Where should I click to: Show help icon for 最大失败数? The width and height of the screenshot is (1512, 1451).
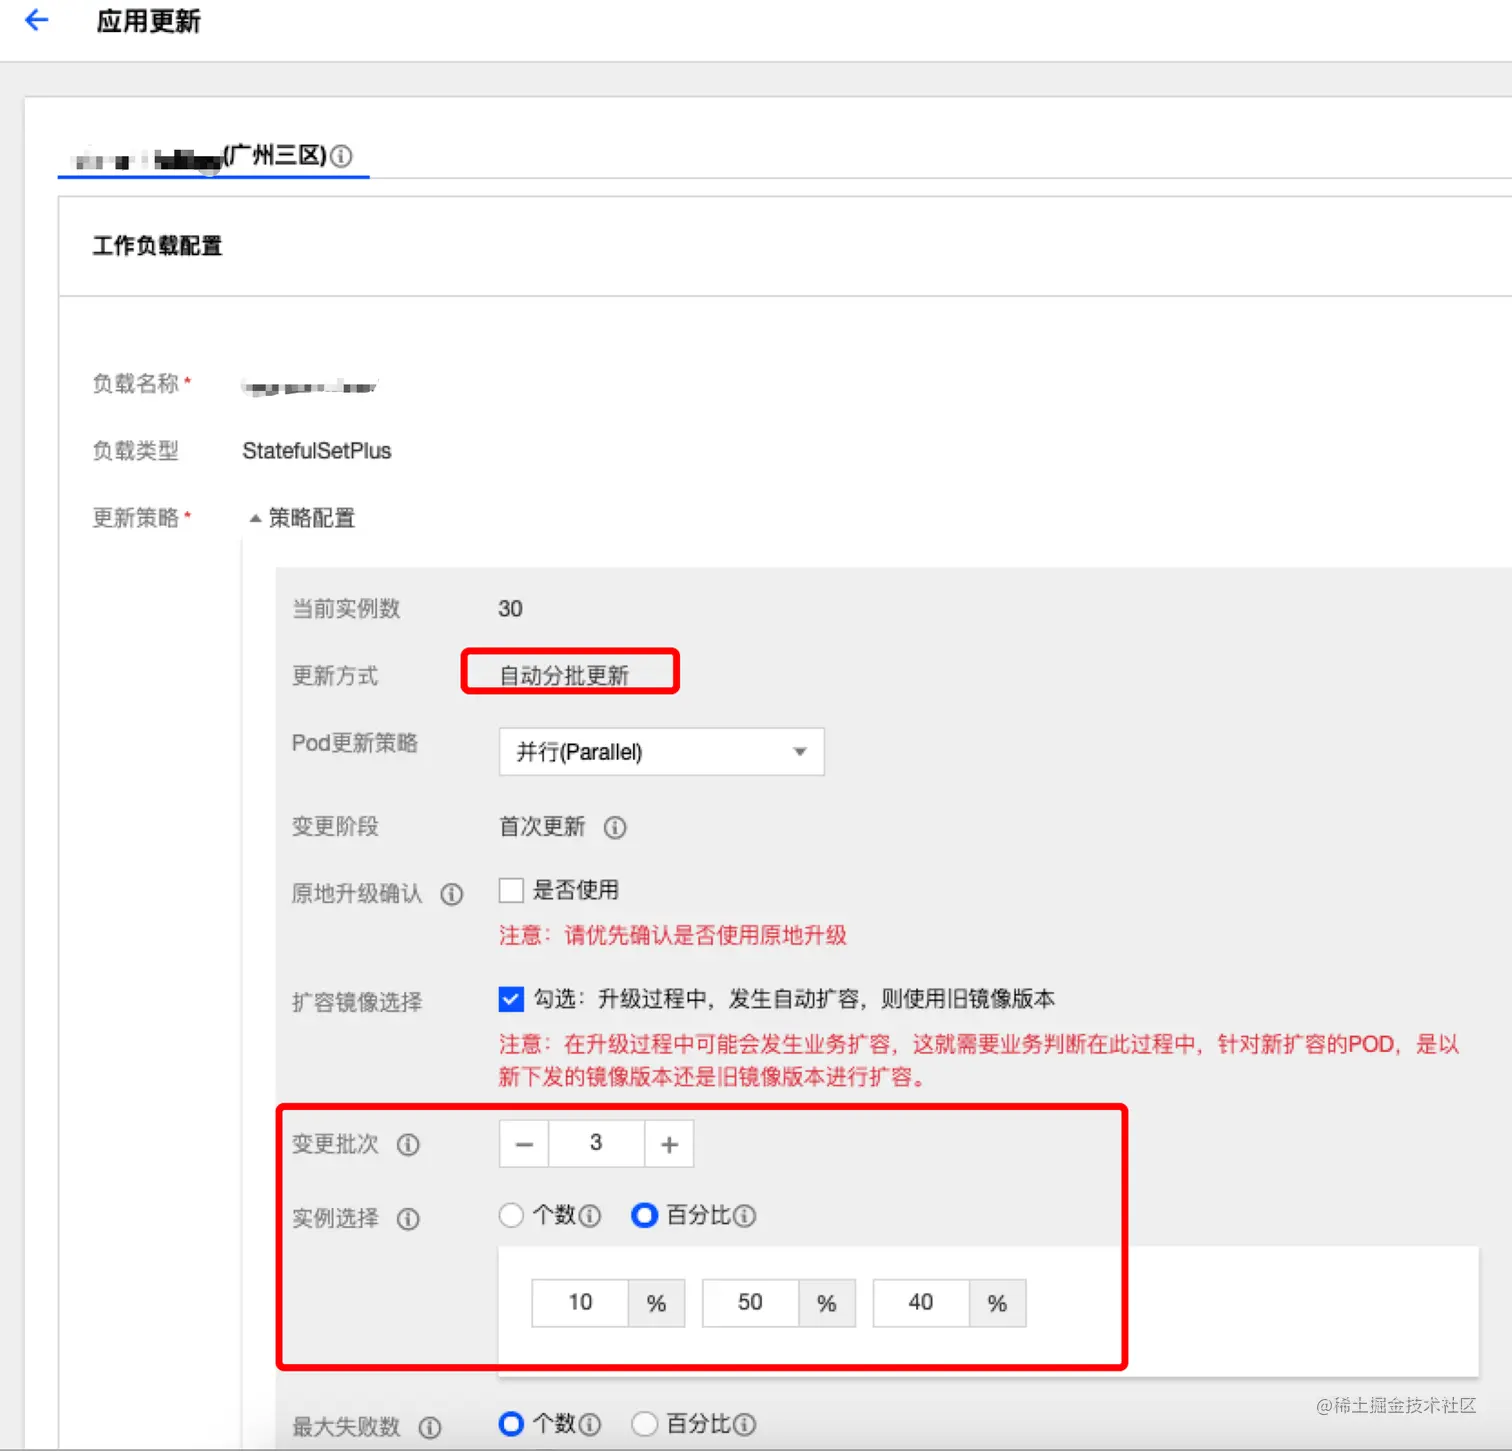click(x=430, y=1428)
